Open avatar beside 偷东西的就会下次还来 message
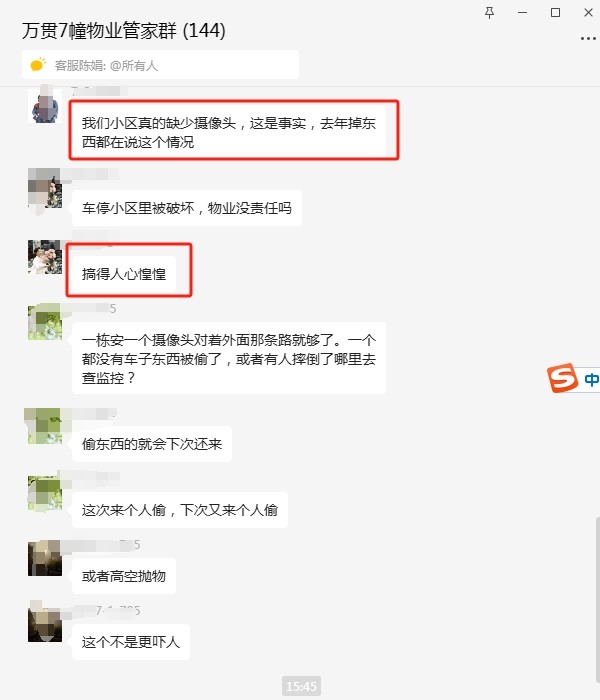600x700 pixels. point(45,426)
